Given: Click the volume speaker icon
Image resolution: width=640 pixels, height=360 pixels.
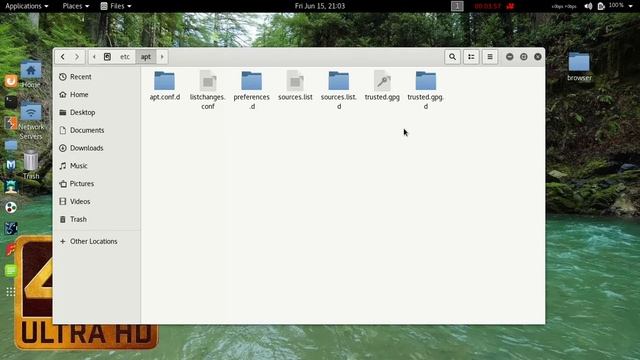Looking at the screenshot, I should pos(588,6).
